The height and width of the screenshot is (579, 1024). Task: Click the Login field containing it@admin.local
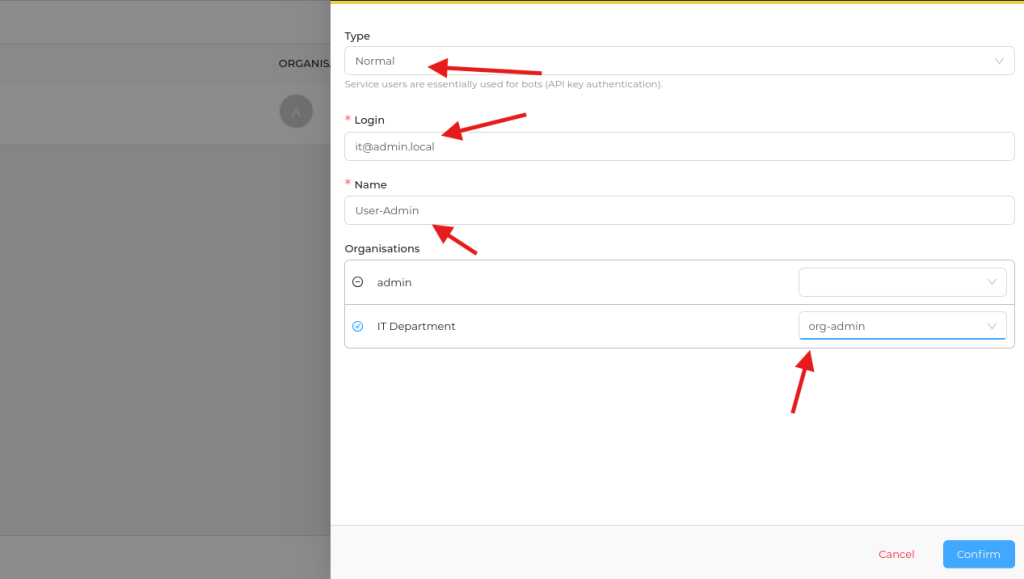pos(678,147)
